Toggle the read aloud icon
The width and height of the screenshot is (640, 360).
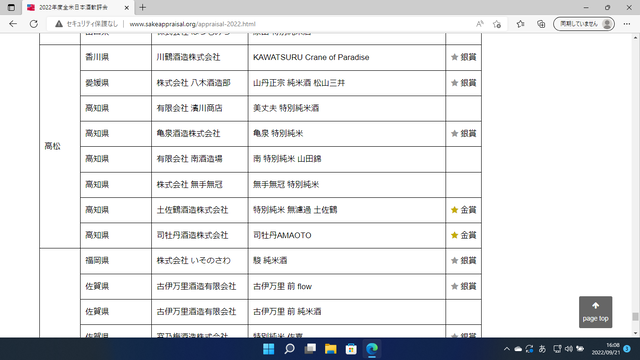[x=480, y=24]
